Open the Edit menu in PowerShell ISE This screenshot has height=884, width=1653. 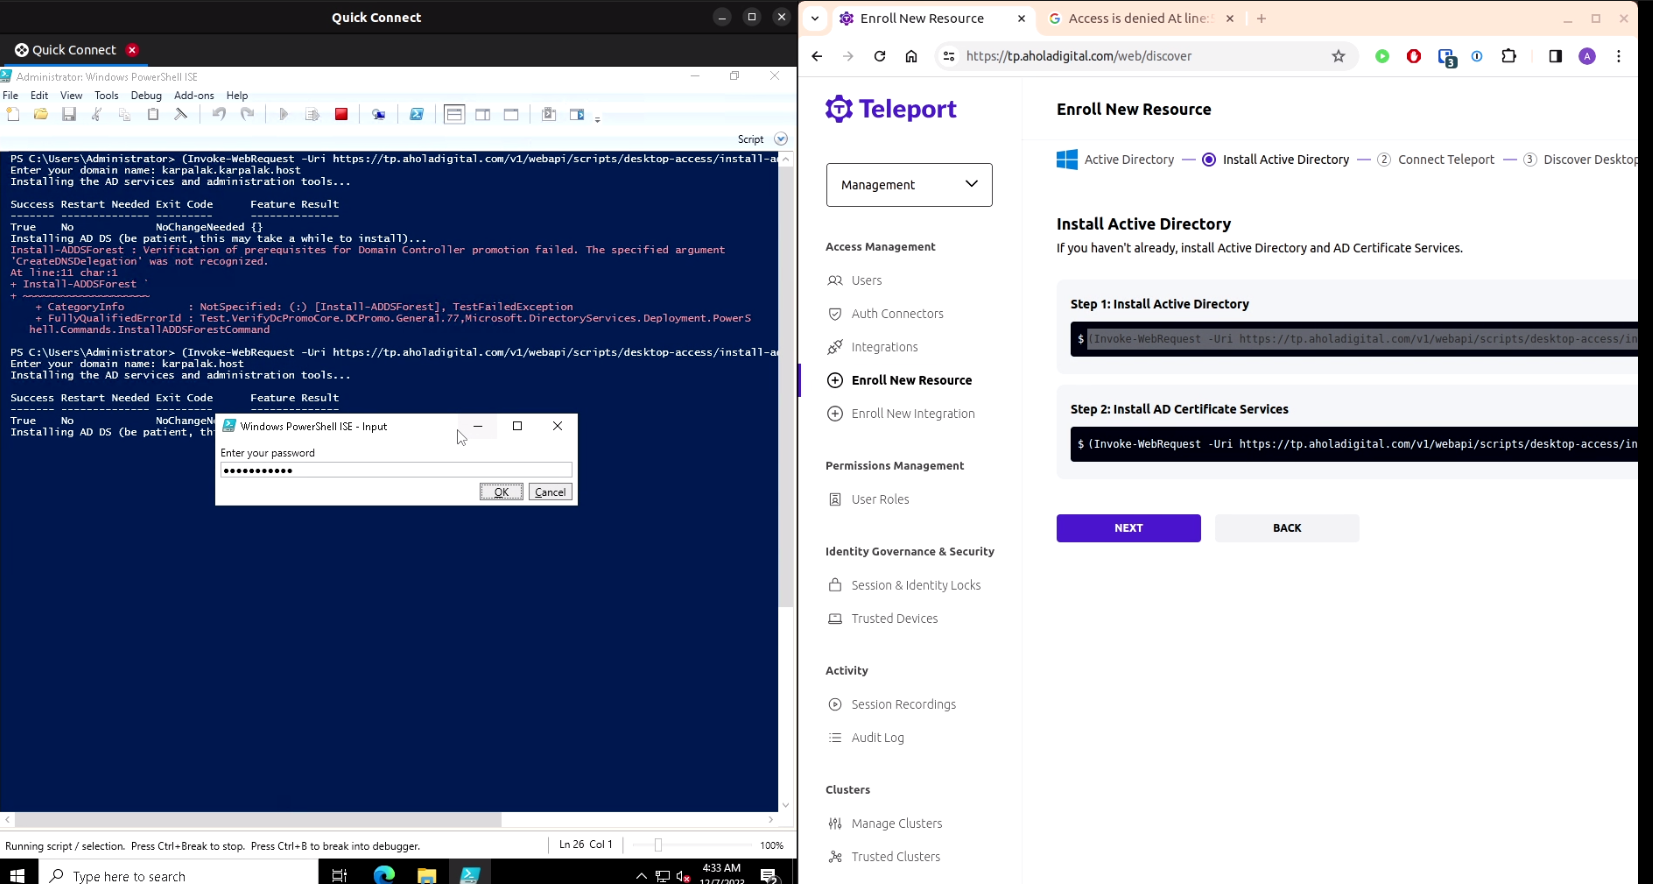(39, 95)
